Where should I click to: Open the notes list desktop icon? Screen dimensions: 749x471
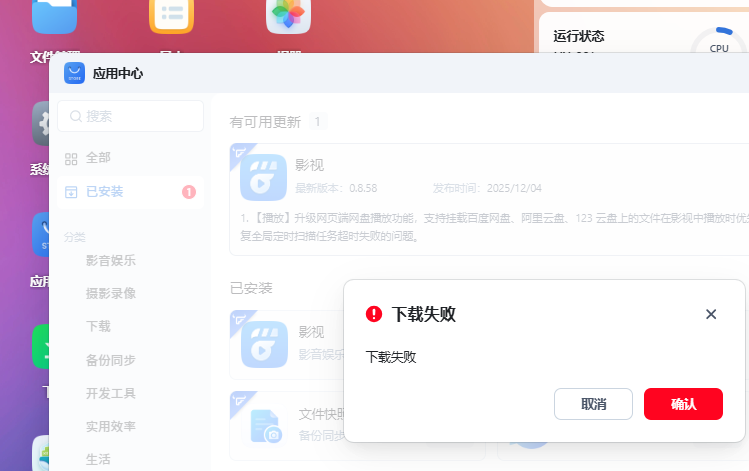171,15
